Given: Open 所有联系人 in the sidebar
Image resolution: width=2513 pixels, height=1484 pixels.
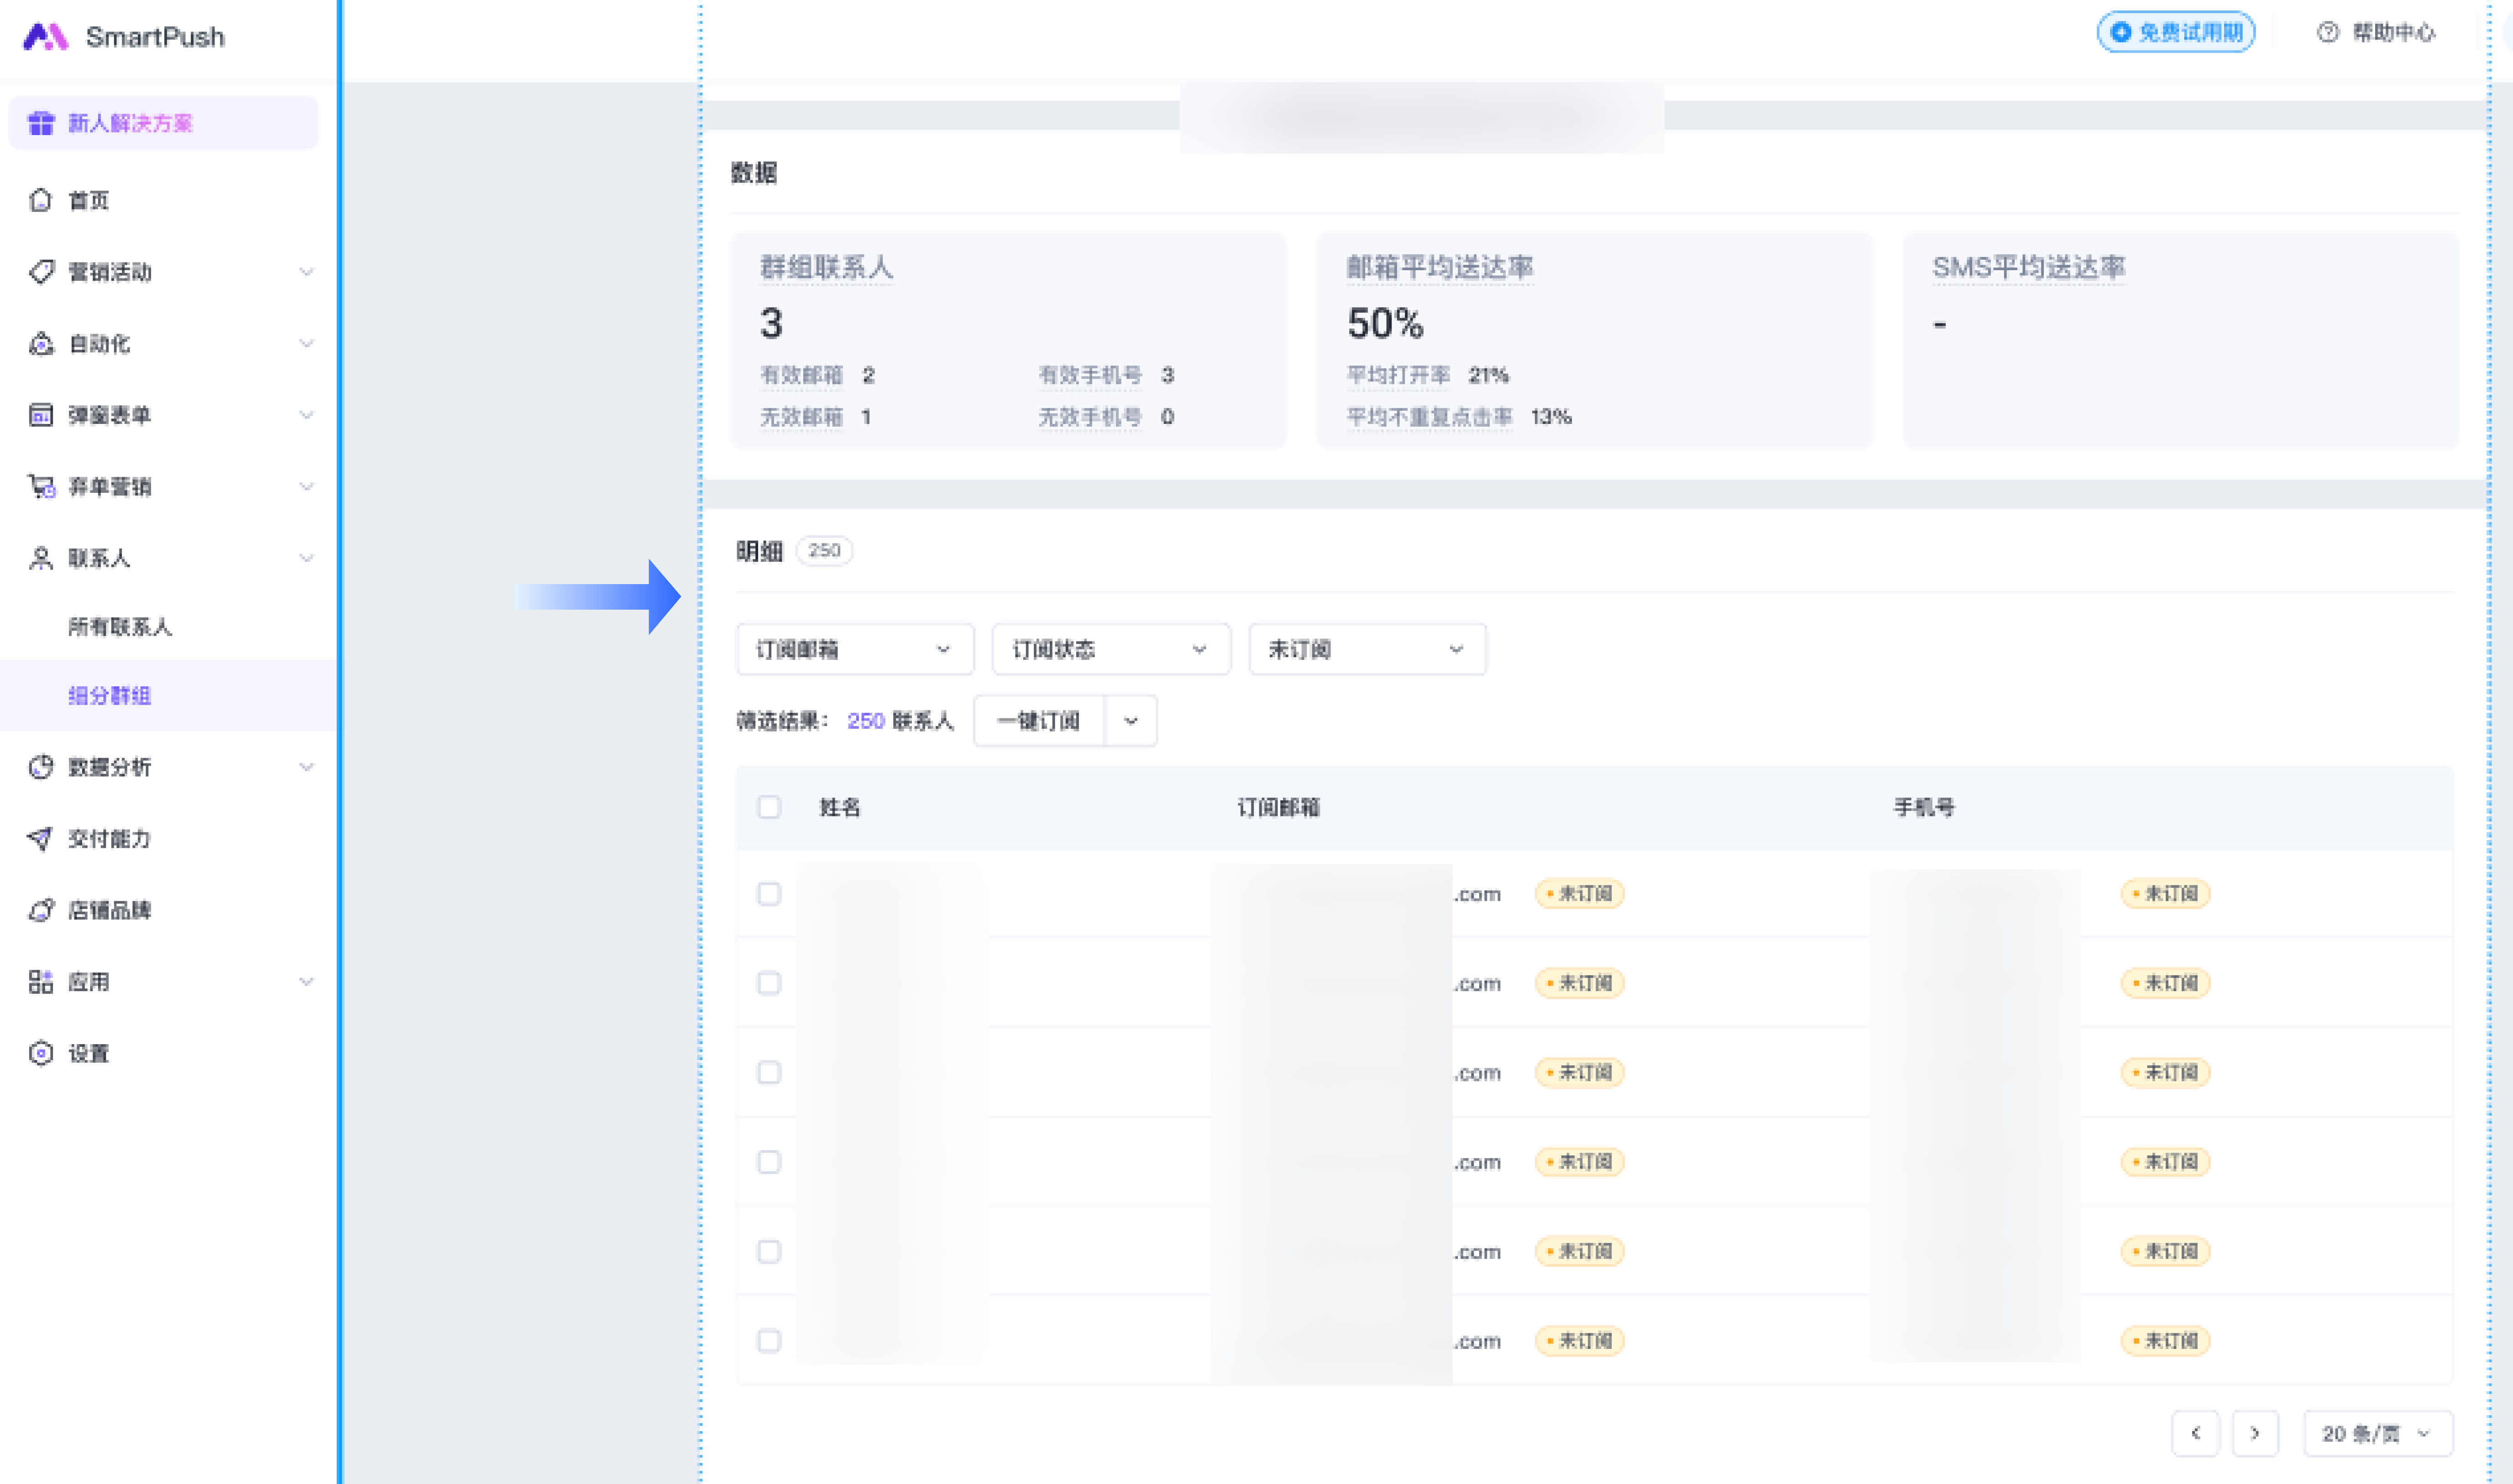Looking at the screenshot, I should [120, 627].
